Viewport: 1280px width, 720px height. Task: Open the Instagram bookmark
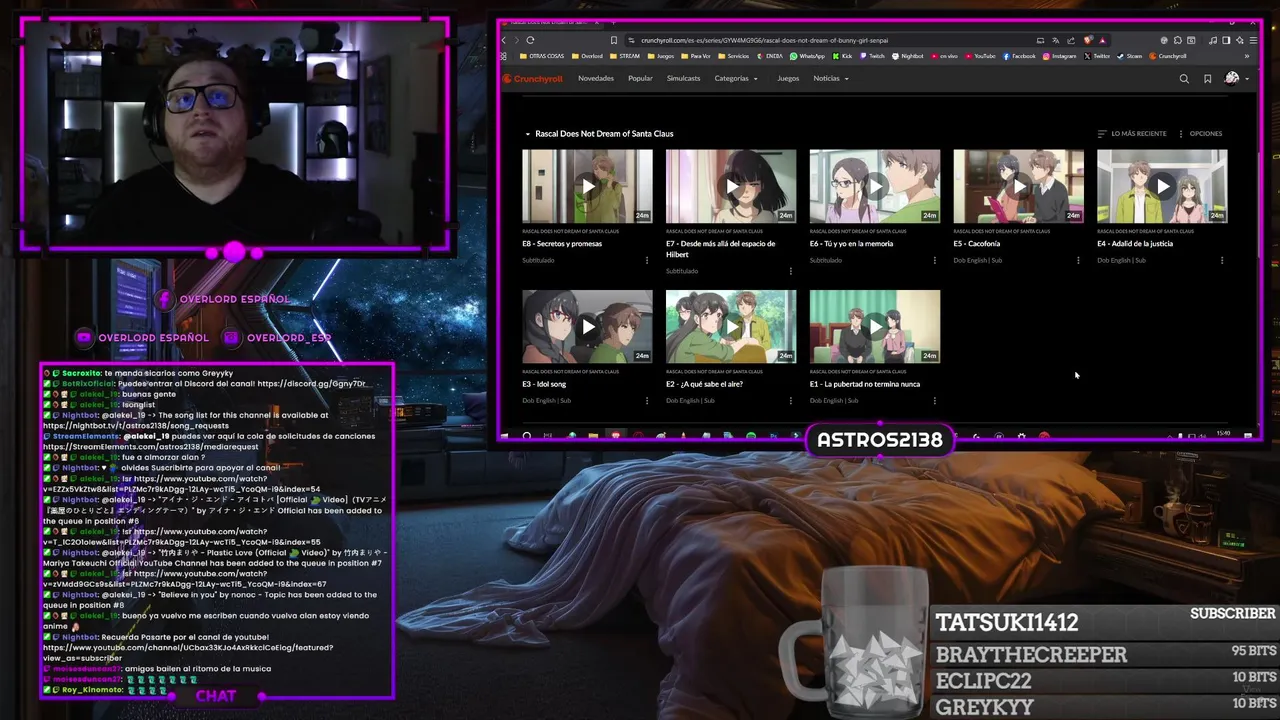click(1059, 56)
